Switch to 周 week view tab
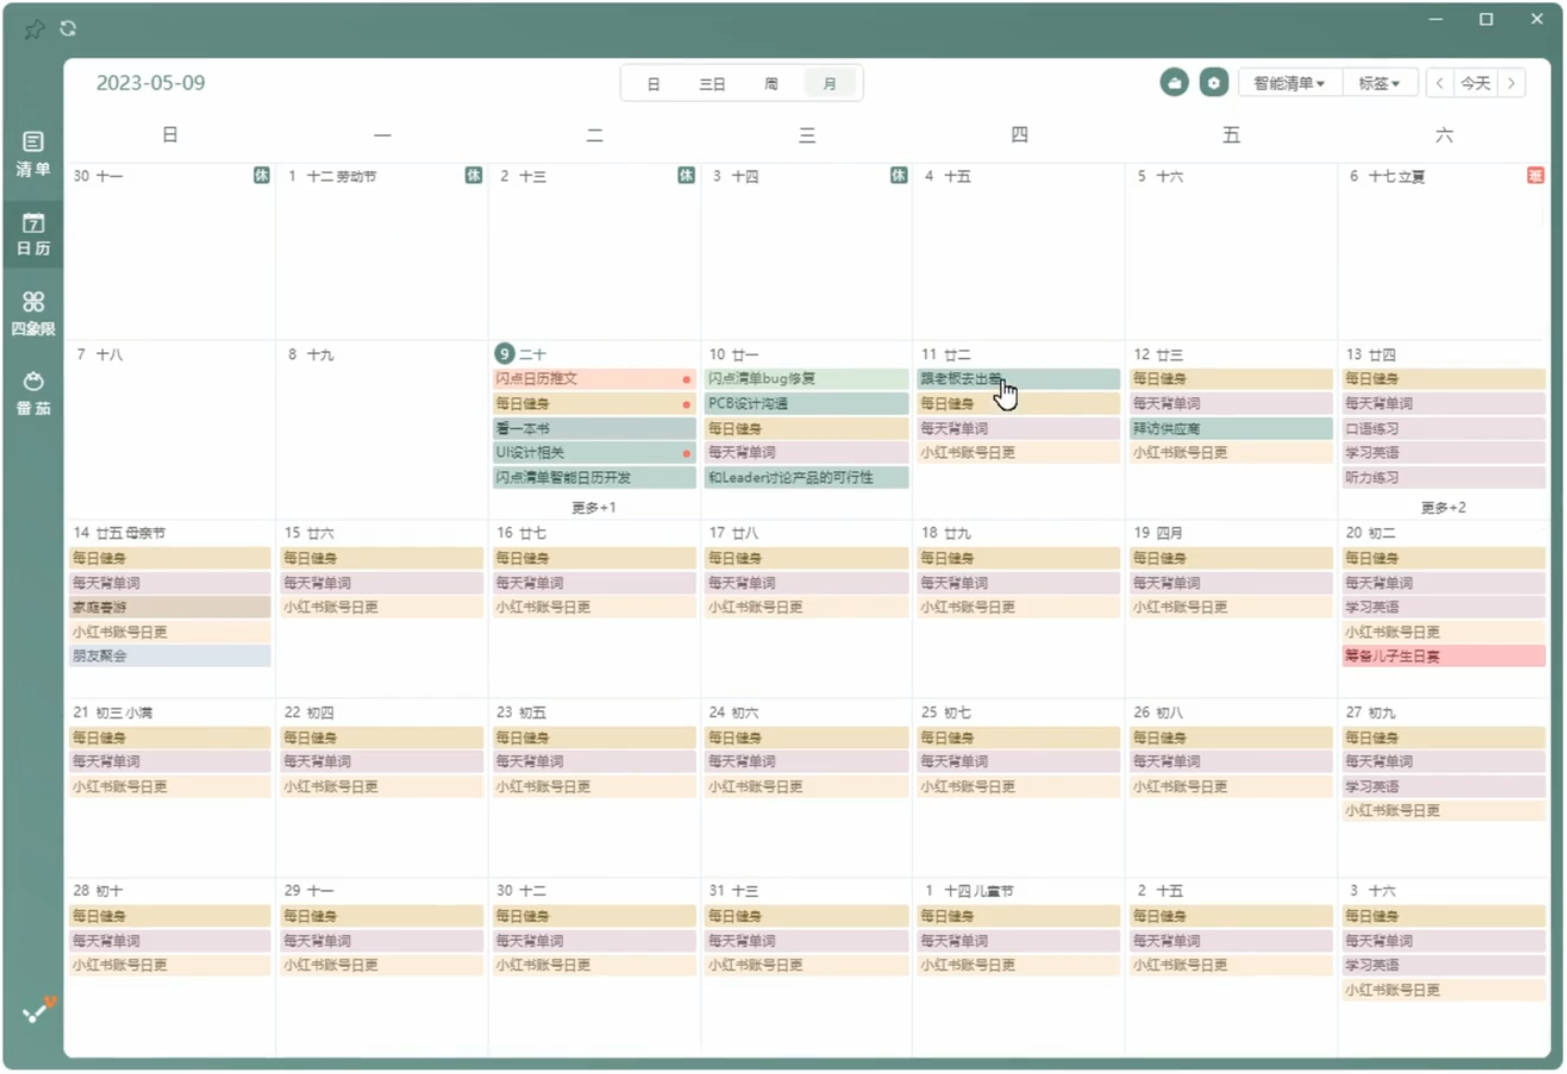 [x=771, y=84]
